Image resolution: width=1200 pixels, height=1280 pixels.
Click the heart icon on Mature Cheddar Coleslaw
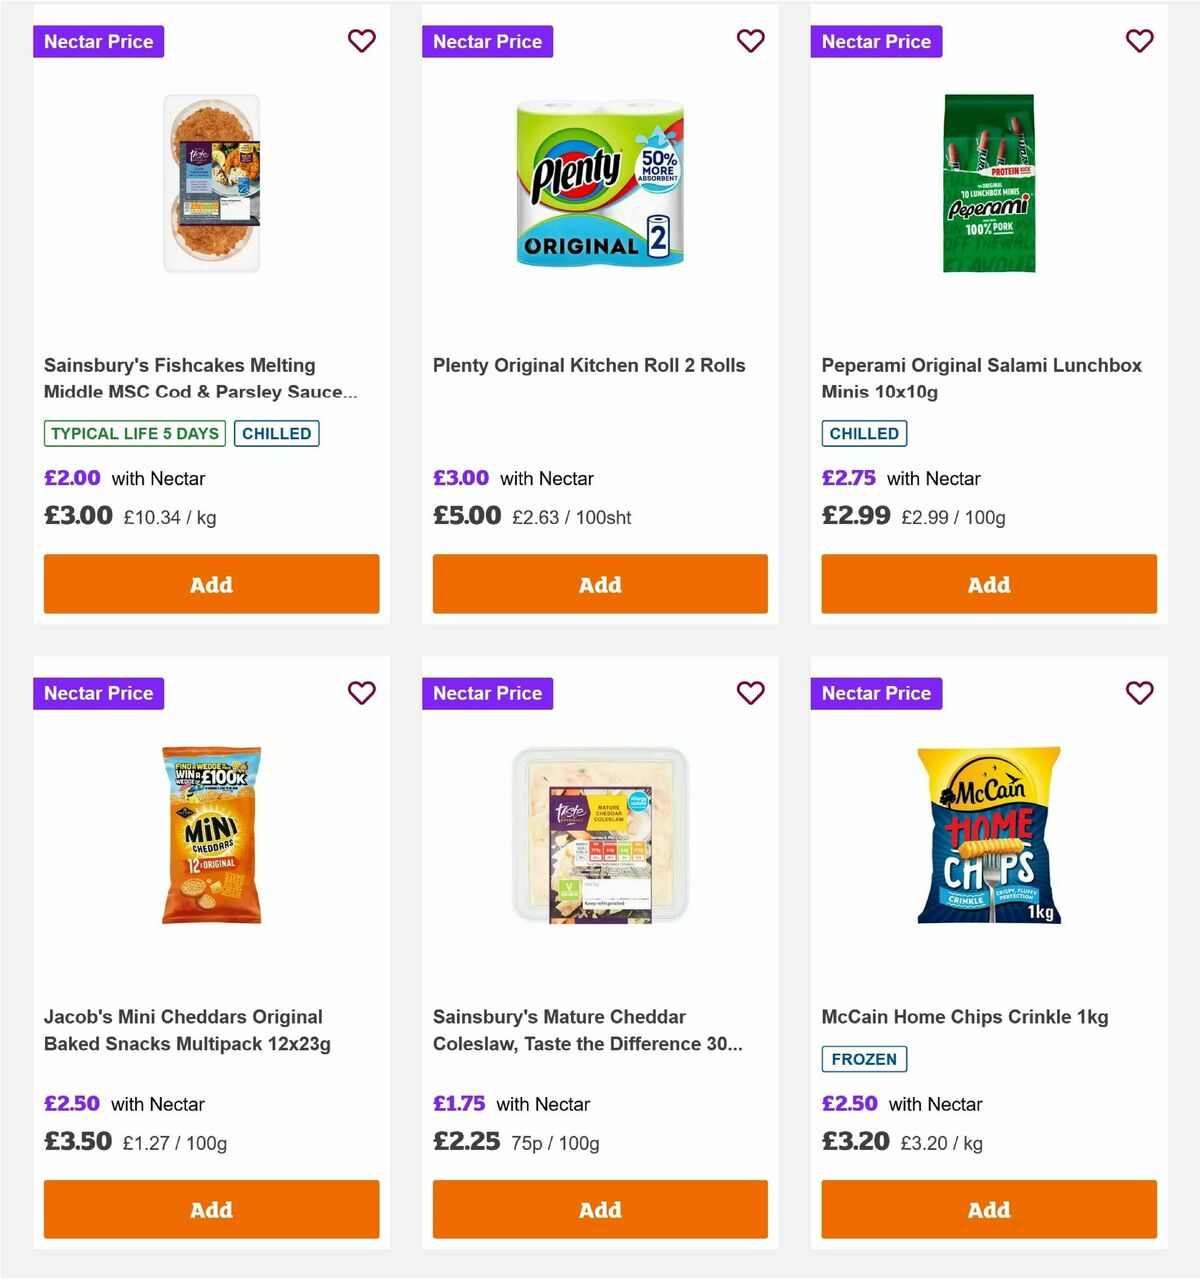(x=750, y=693)
